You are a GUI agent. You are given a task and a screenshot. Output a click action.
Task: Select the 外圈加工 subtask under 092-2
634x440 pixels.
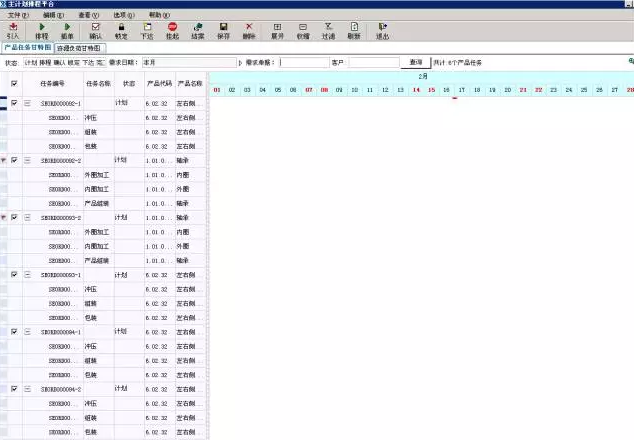[x=97, y=175]
